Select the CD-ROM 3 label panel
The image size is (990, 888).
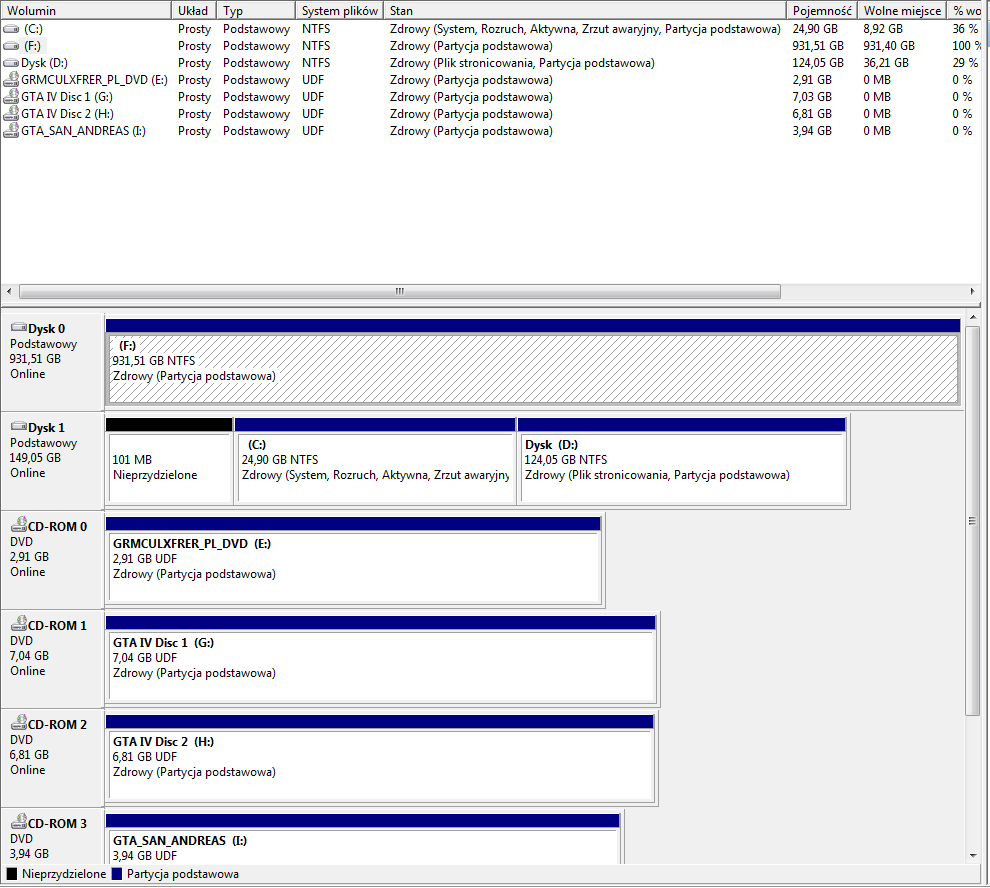tap(52, 836)
